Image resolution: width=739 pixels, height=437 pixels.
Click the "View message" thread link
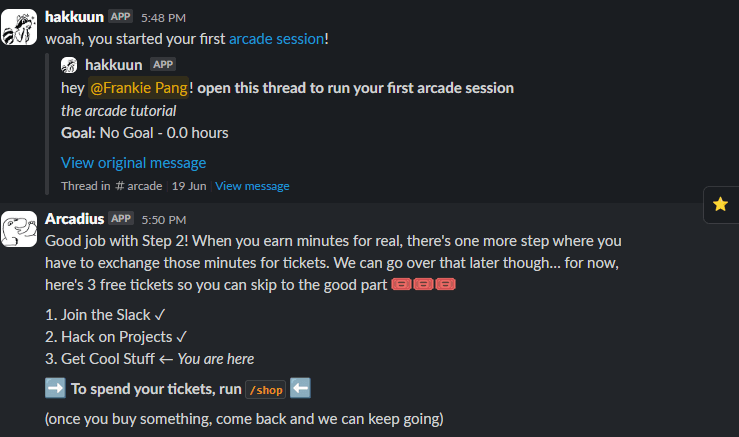pos(252,186)
